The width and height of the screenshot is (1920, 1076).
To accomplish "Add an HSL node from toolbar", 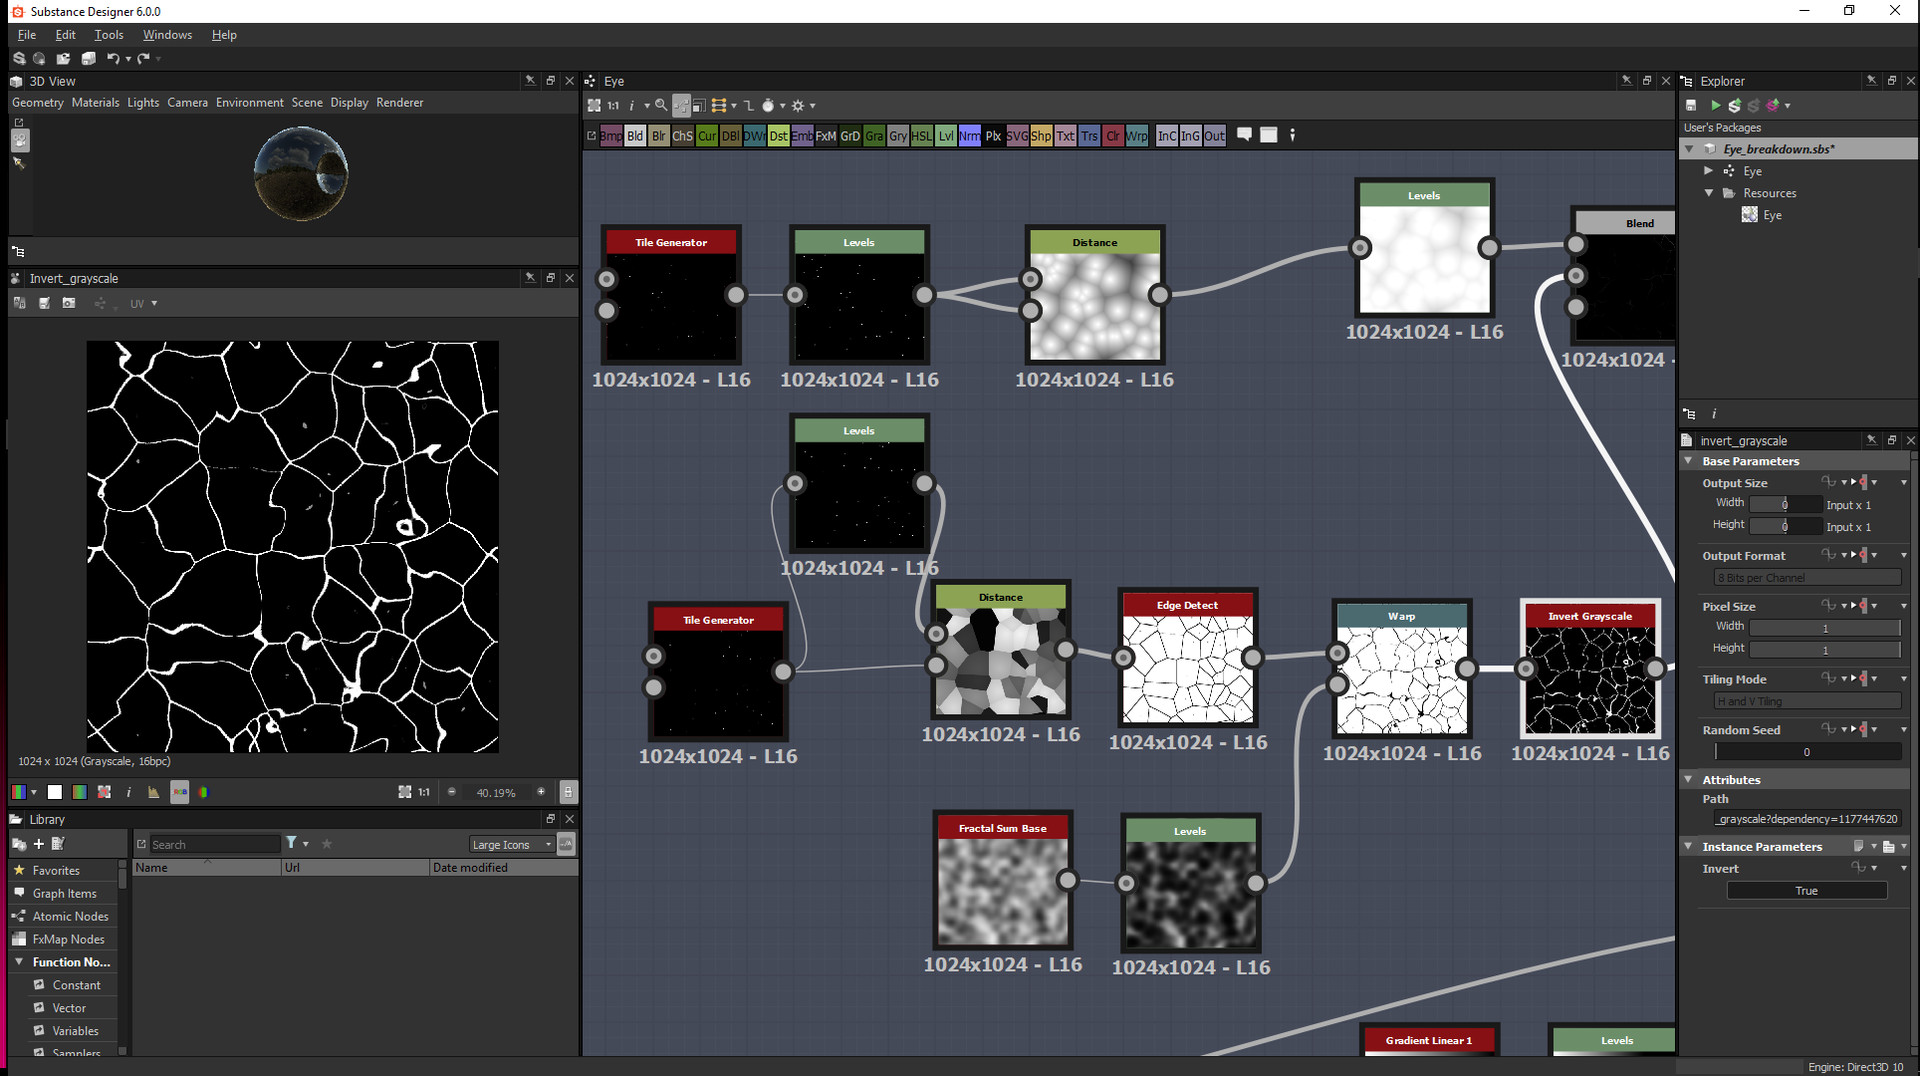I will pos(922,136).
